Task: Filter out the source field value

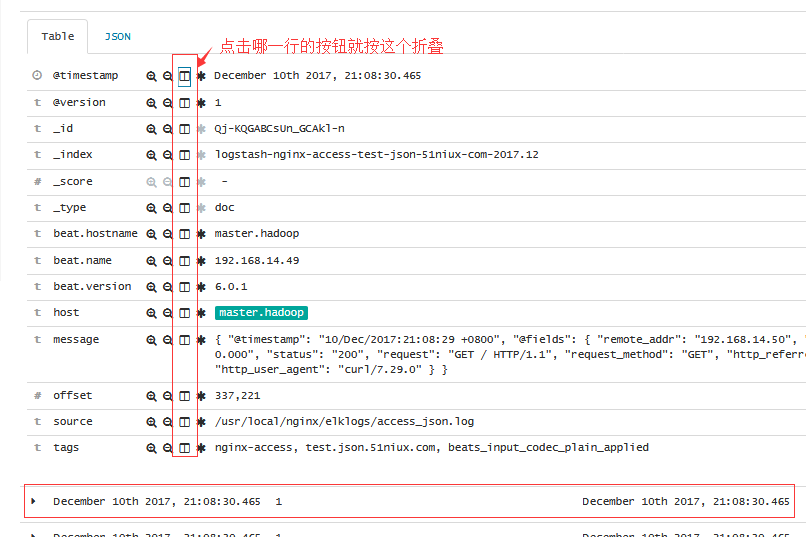Action: click(168, 422)
